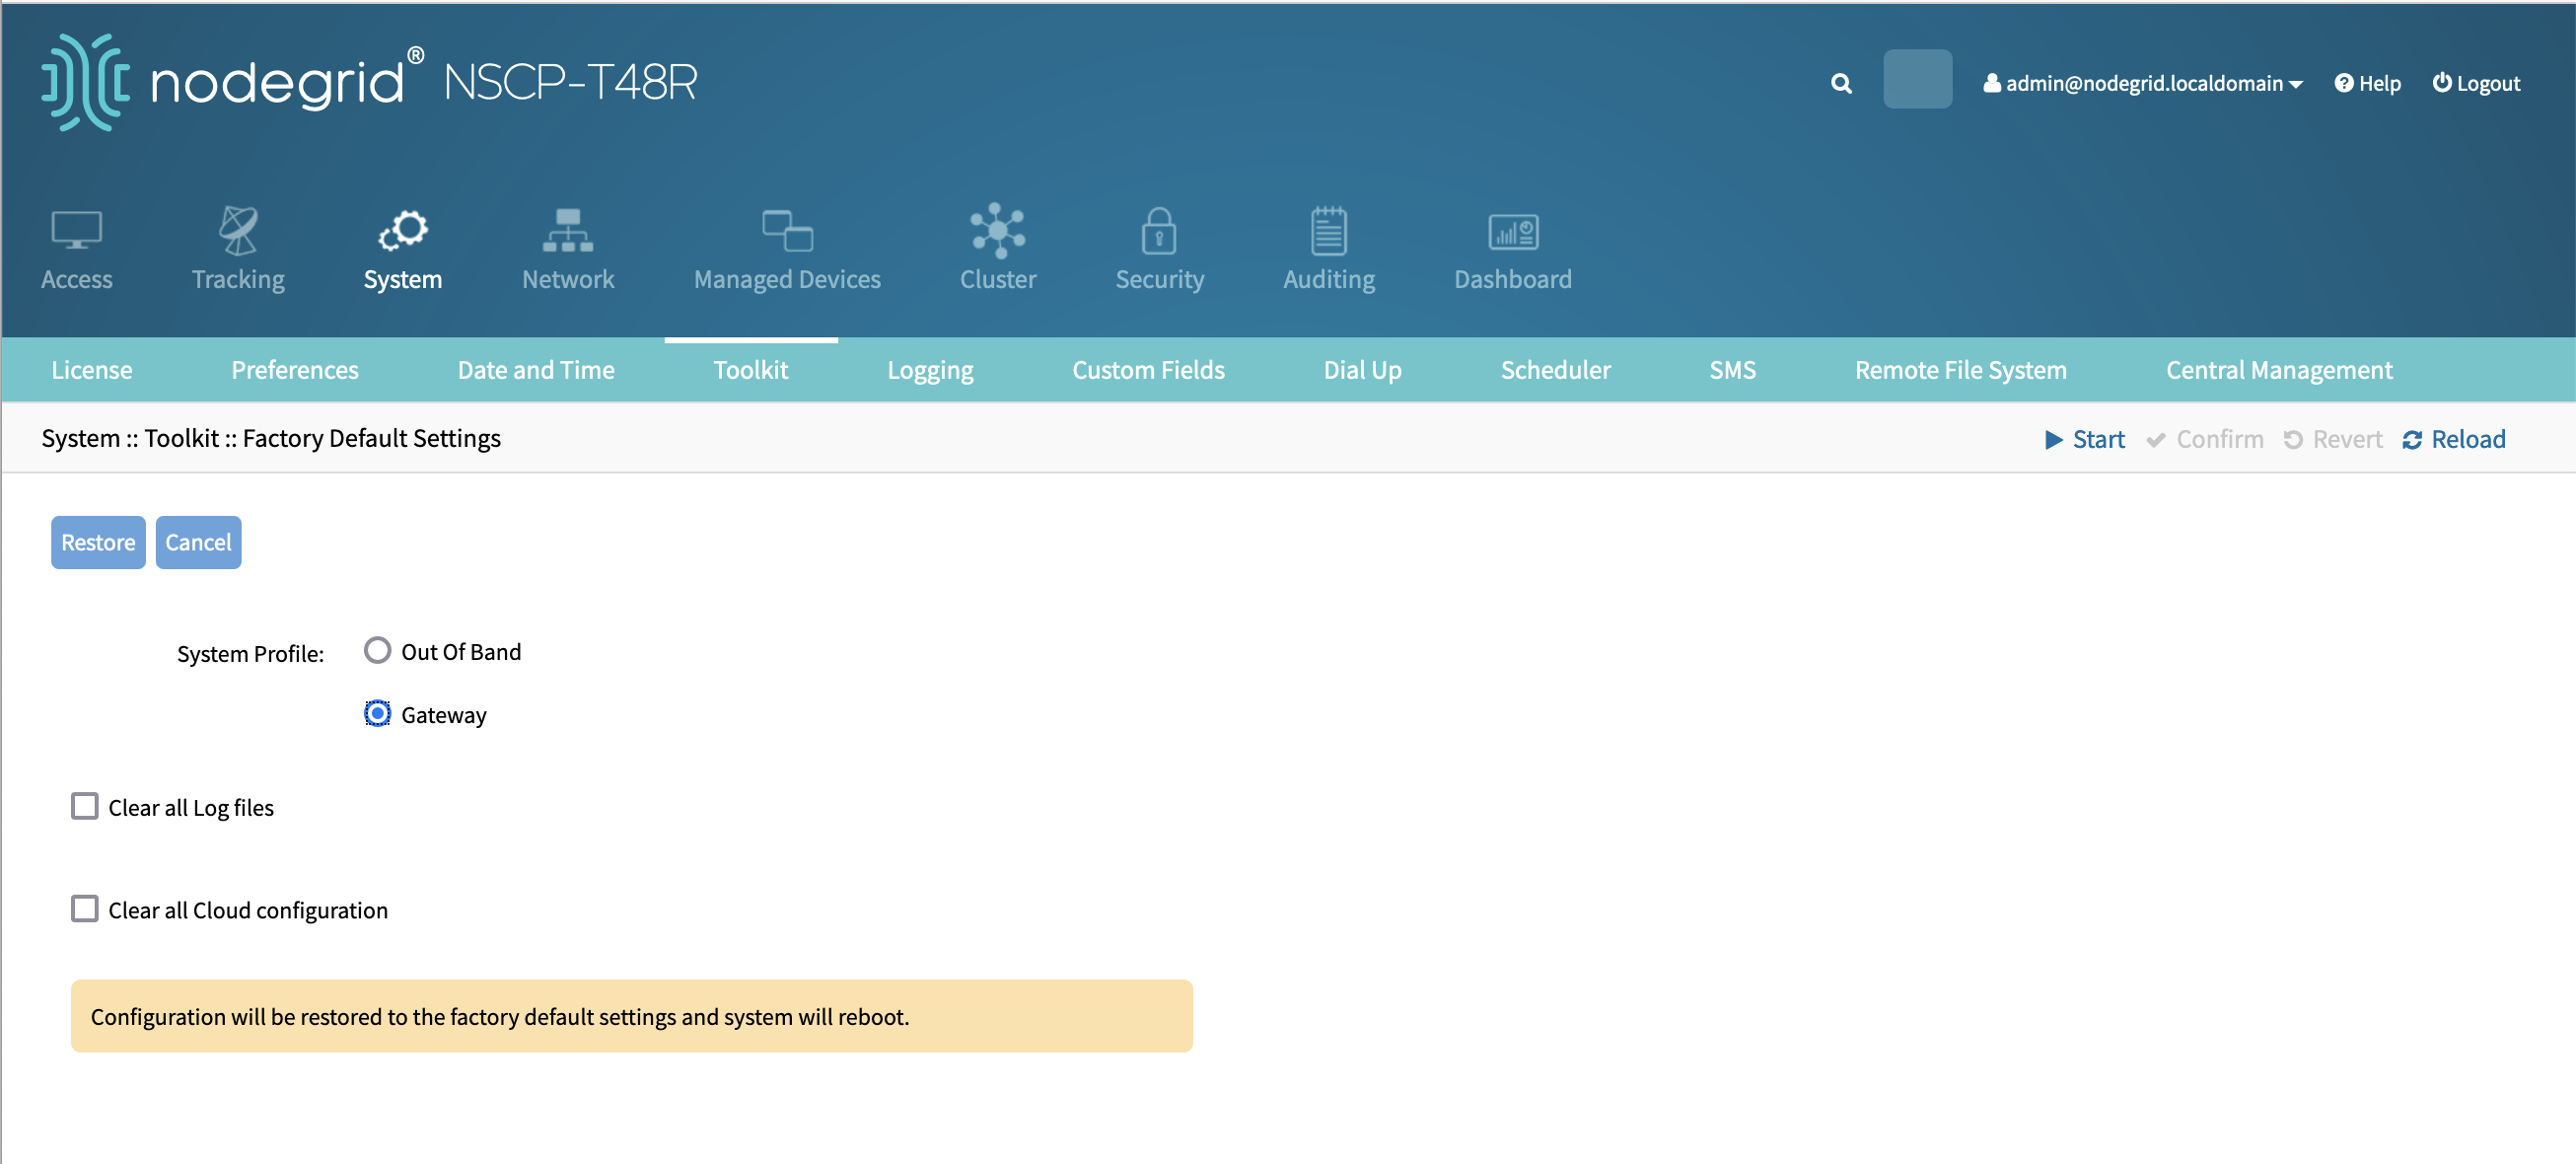Open the Central Management tab
Image resolution: width=2576 pixels, height=1164 pixels.
pyautogui.click(x=2279, y=370)
